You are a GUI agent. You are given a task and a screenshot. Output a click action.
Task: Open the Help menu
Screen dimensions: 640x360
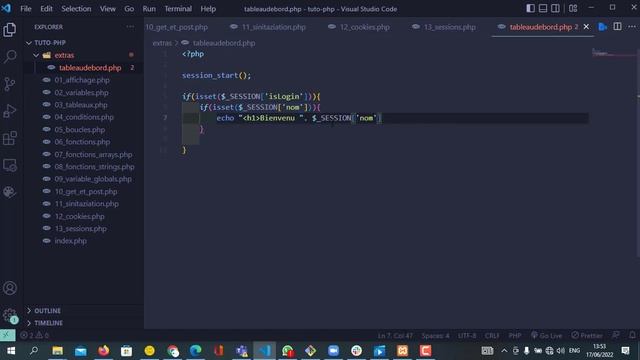click(208, 9)
